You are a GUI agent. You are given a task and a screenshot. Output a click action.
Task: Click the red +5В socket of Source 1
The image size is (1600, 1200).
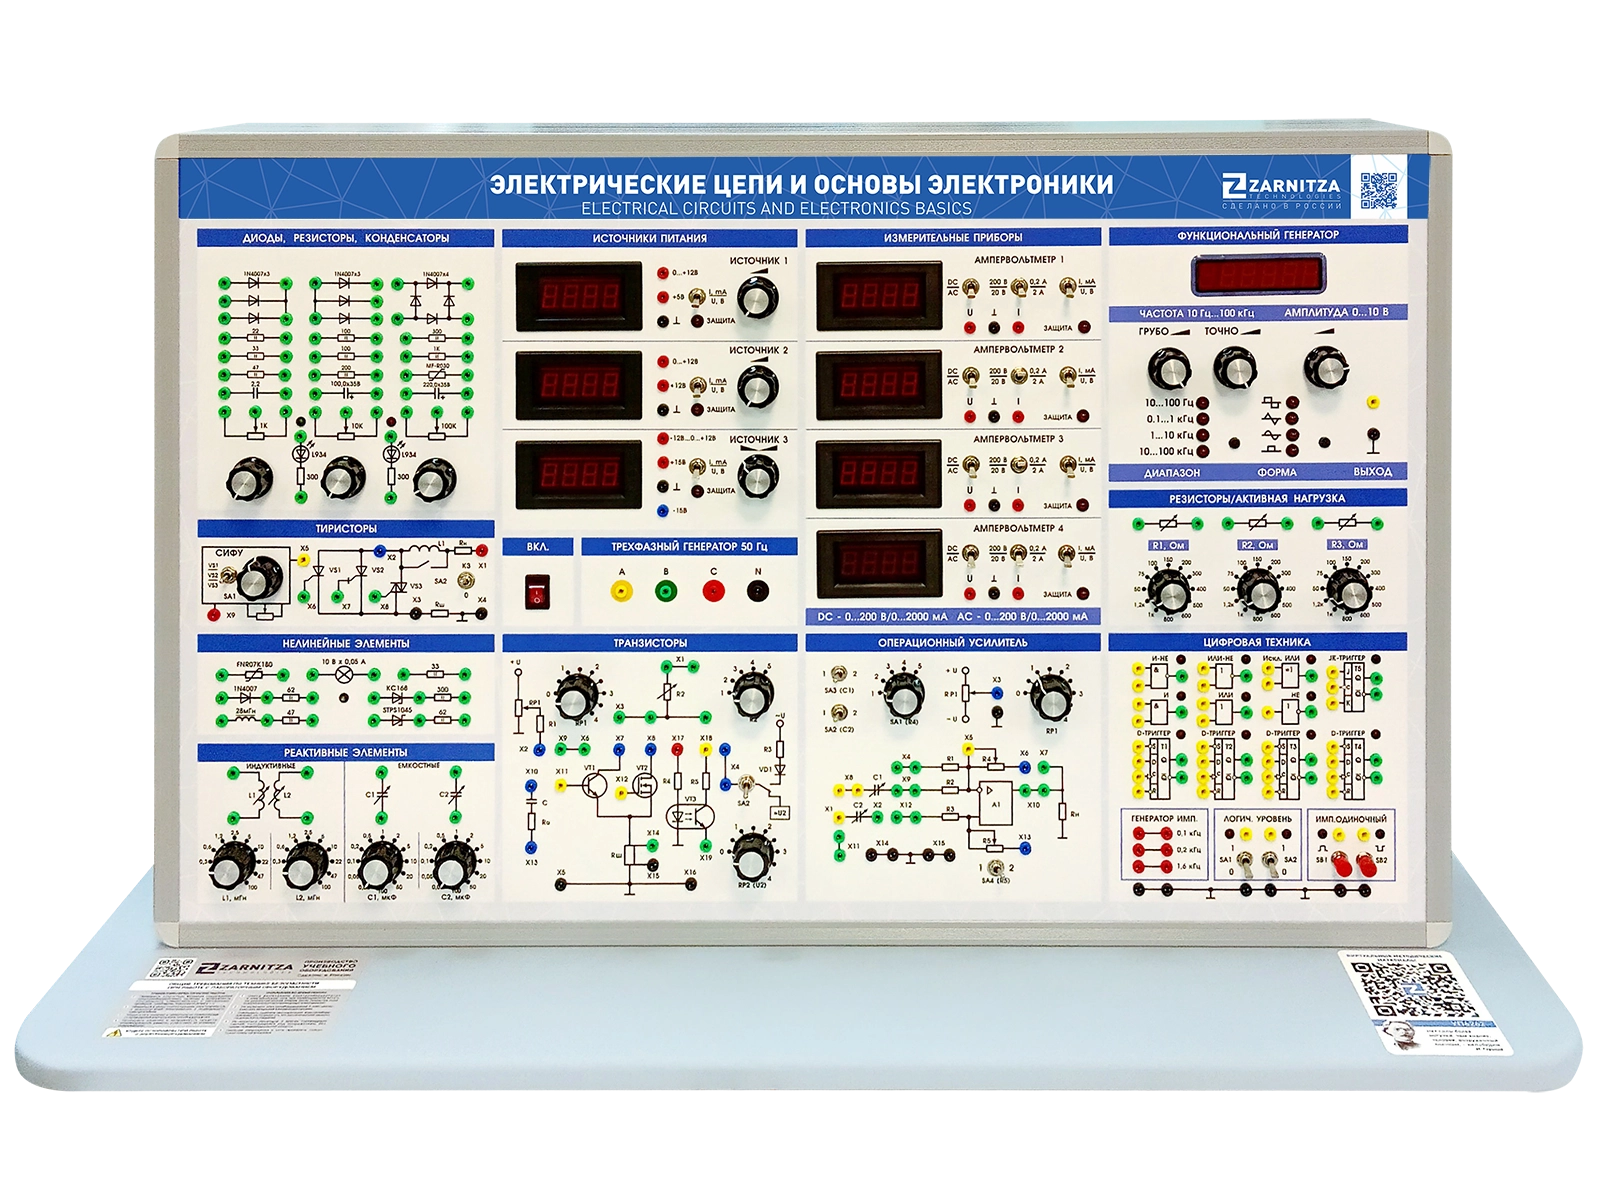pos(663,297)
